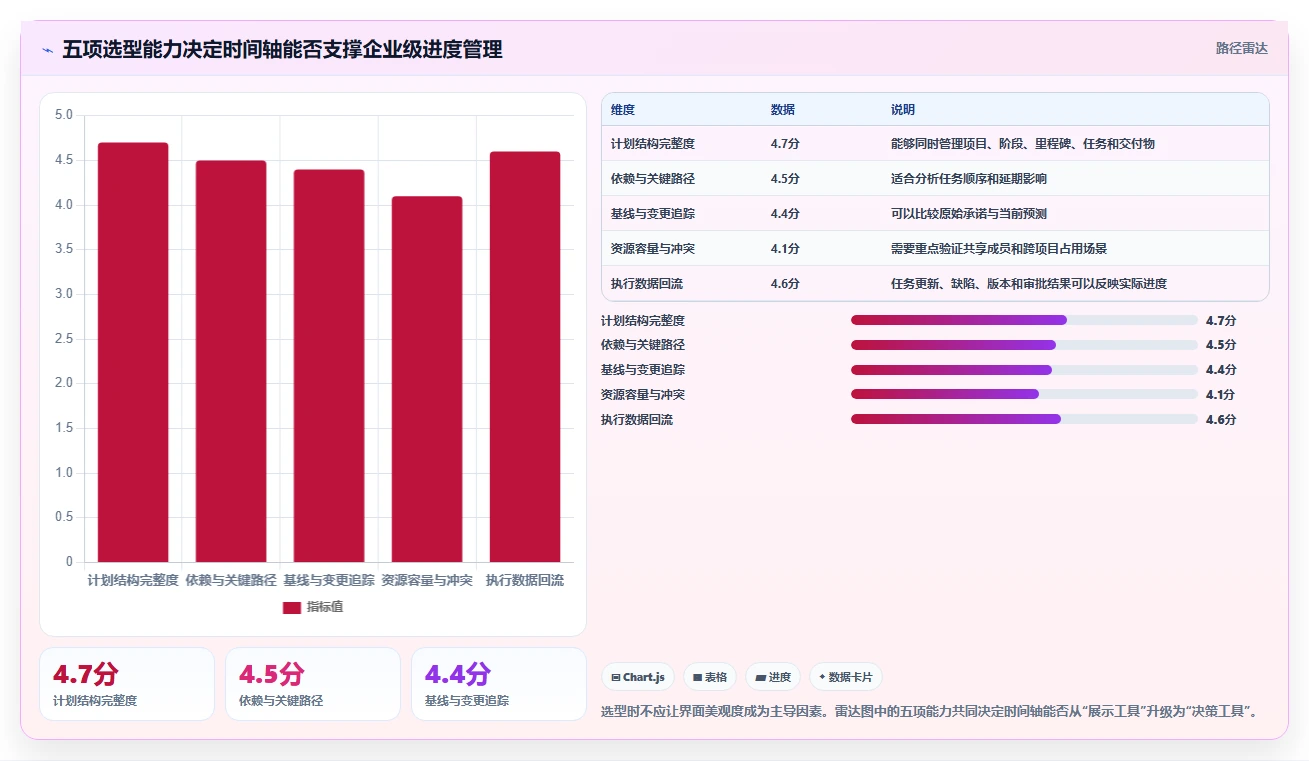The image size is (1309, 761).
Task: Click 4.1分 value beside the progress bar
Action: (x=1221, y=395)
